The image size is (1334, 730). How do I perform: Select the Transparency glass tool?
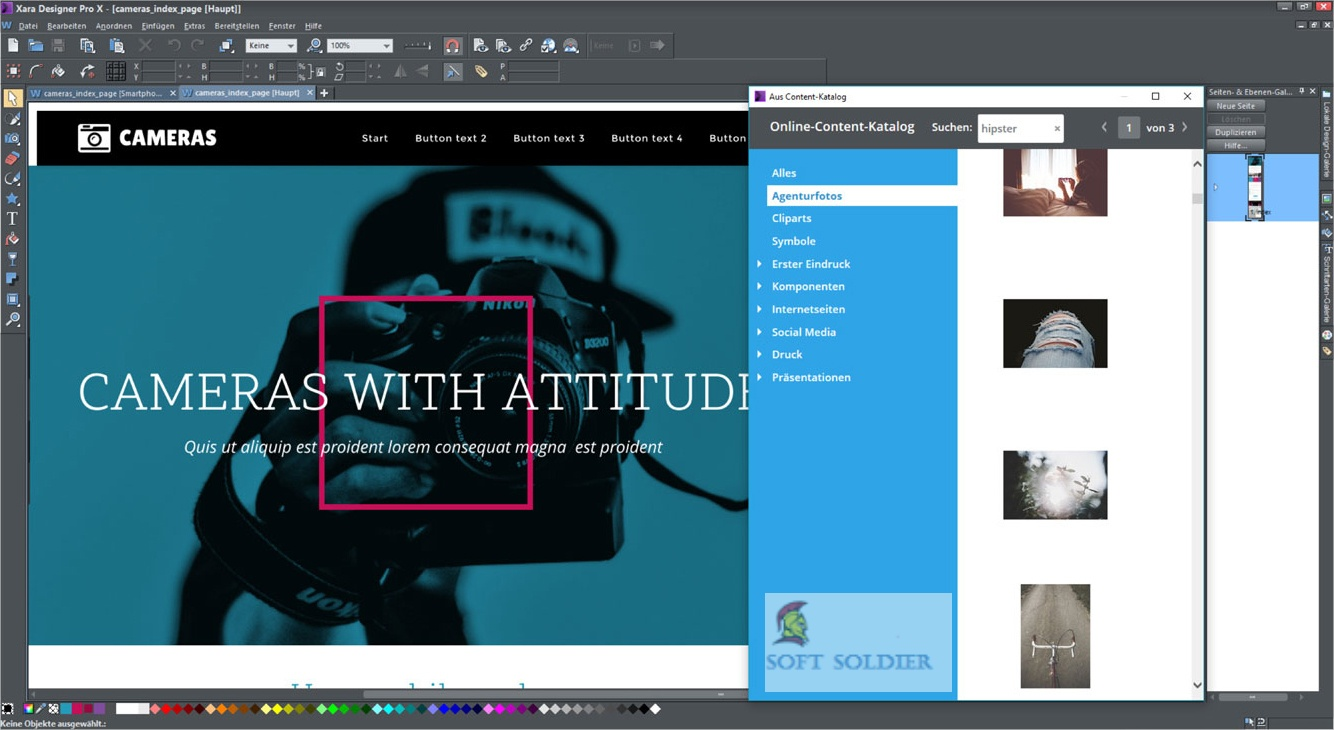click(x=12, y=259)
